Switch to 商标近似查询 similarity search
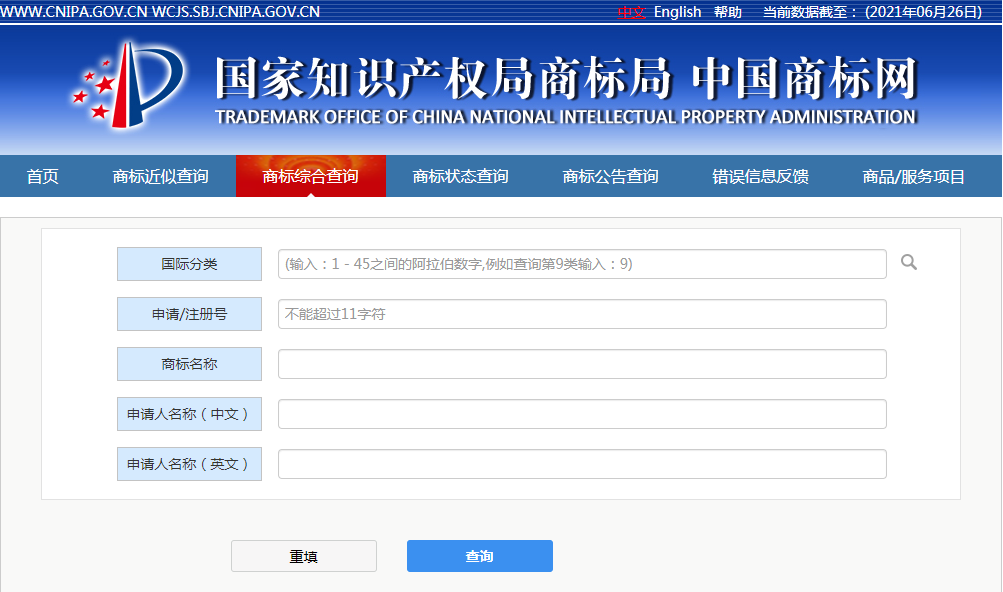The image size is (1003, 592). pos(161,175)
